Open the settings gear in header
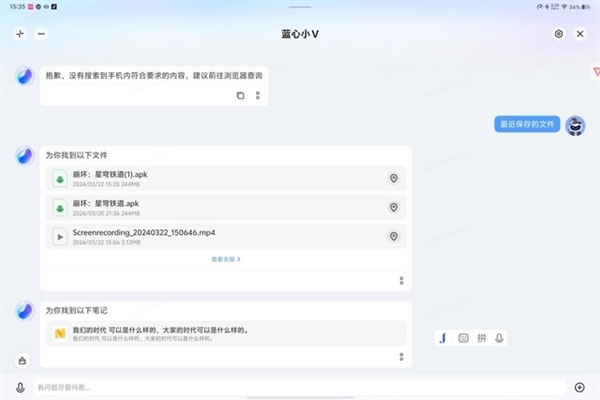600x400 pixels. (558, 33)
